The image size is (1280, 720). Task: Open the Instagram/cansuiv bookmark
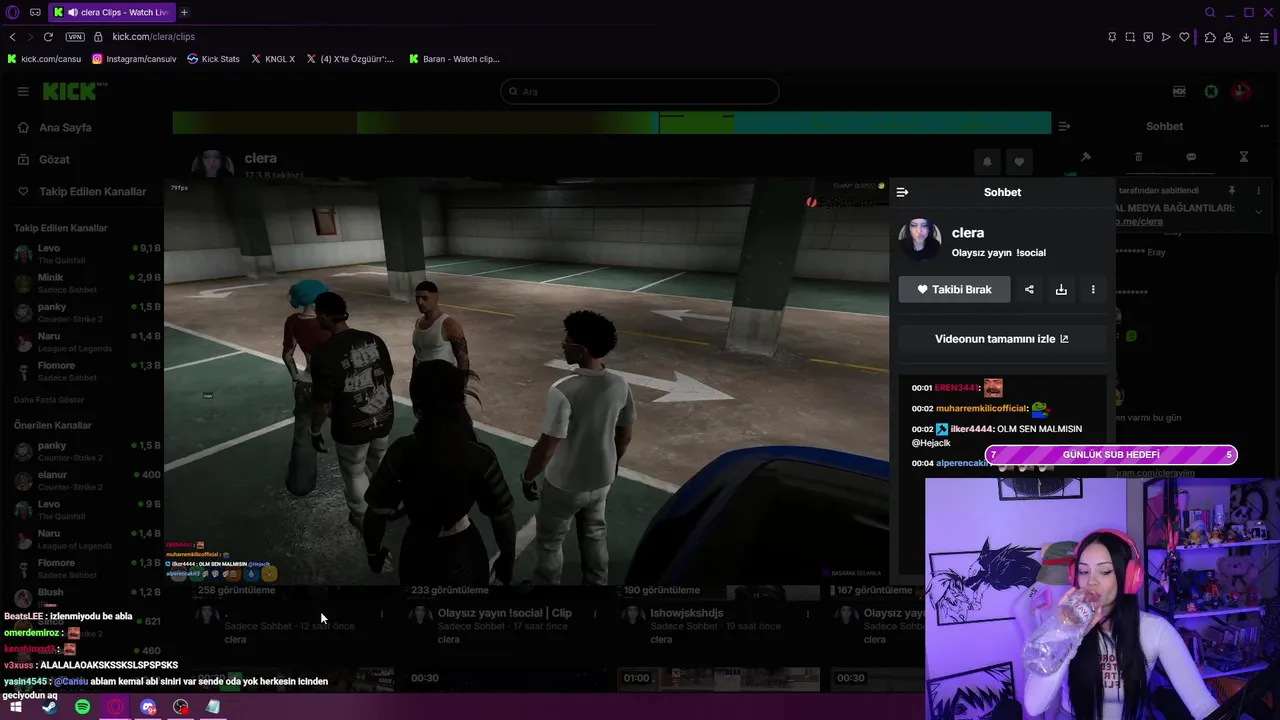pyautogui.click(x=134, y=59)
